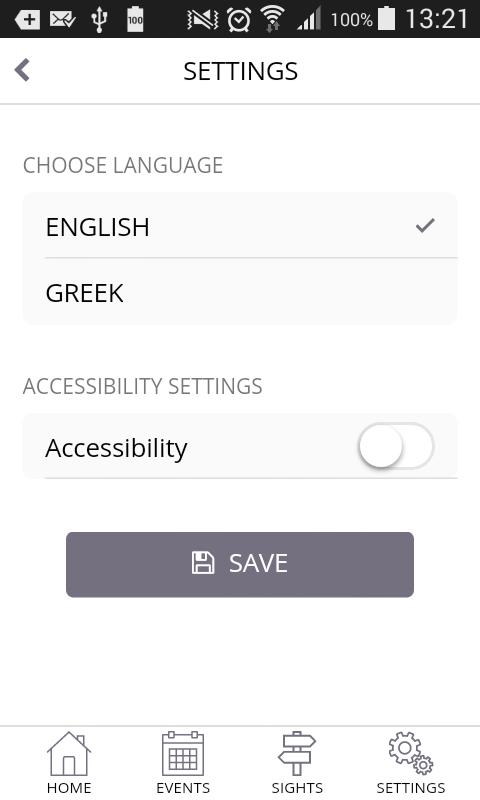Go back using the left chevron arrow
The width and height of the screenshot is (480, 800).
pos(22,70)
